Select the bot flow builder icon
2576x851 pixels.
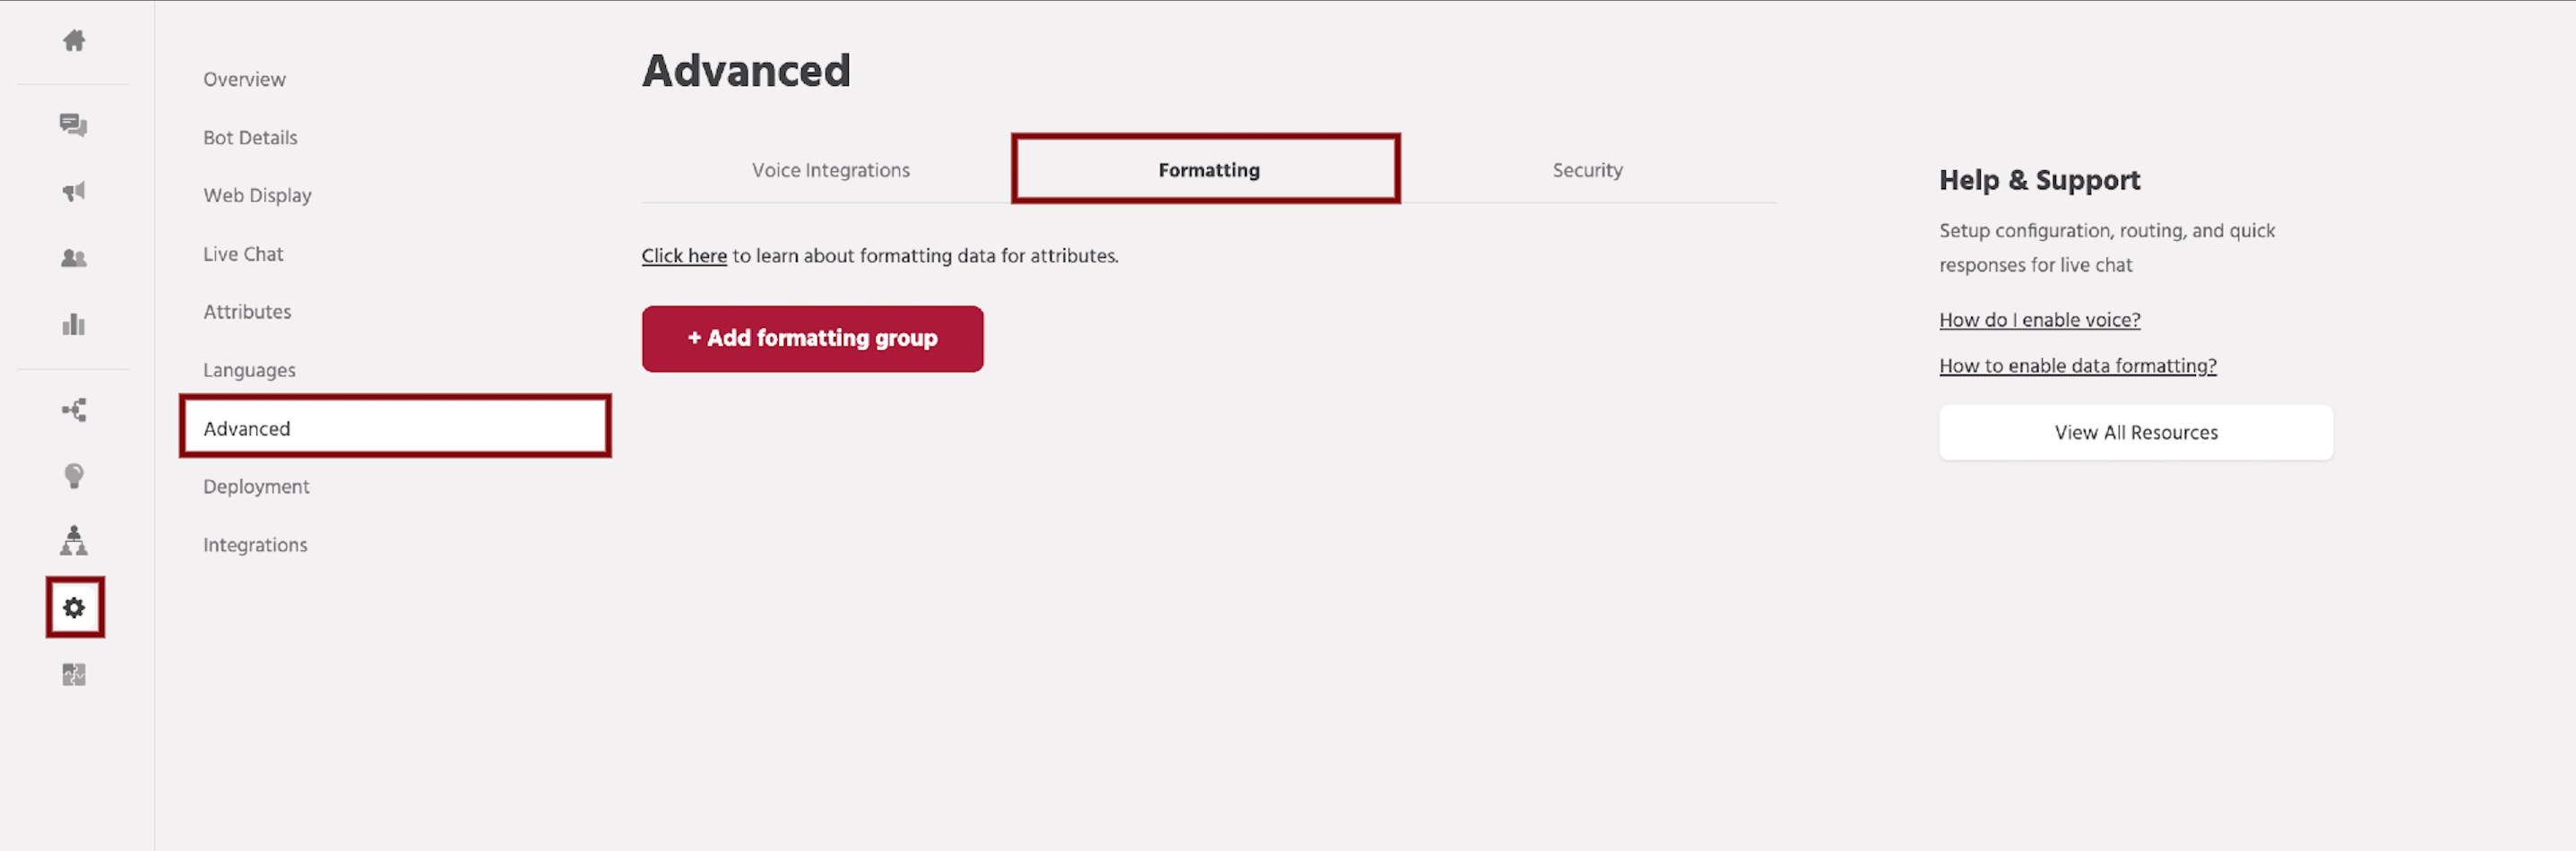coord(73,409)
